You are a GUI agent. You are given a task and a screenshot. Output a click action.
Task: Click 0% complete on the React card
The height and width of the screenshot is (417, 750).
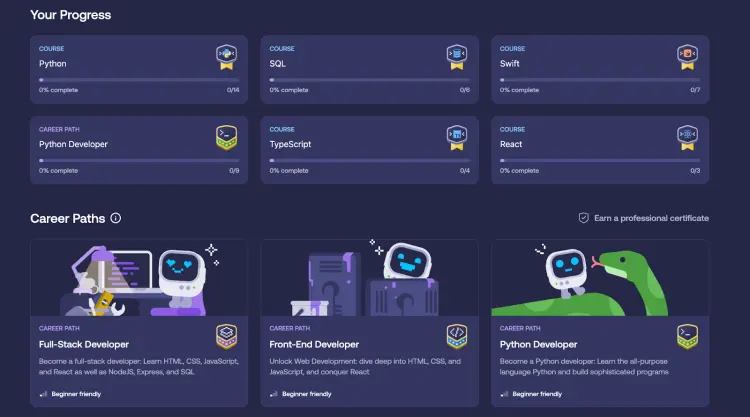point(519,170)
